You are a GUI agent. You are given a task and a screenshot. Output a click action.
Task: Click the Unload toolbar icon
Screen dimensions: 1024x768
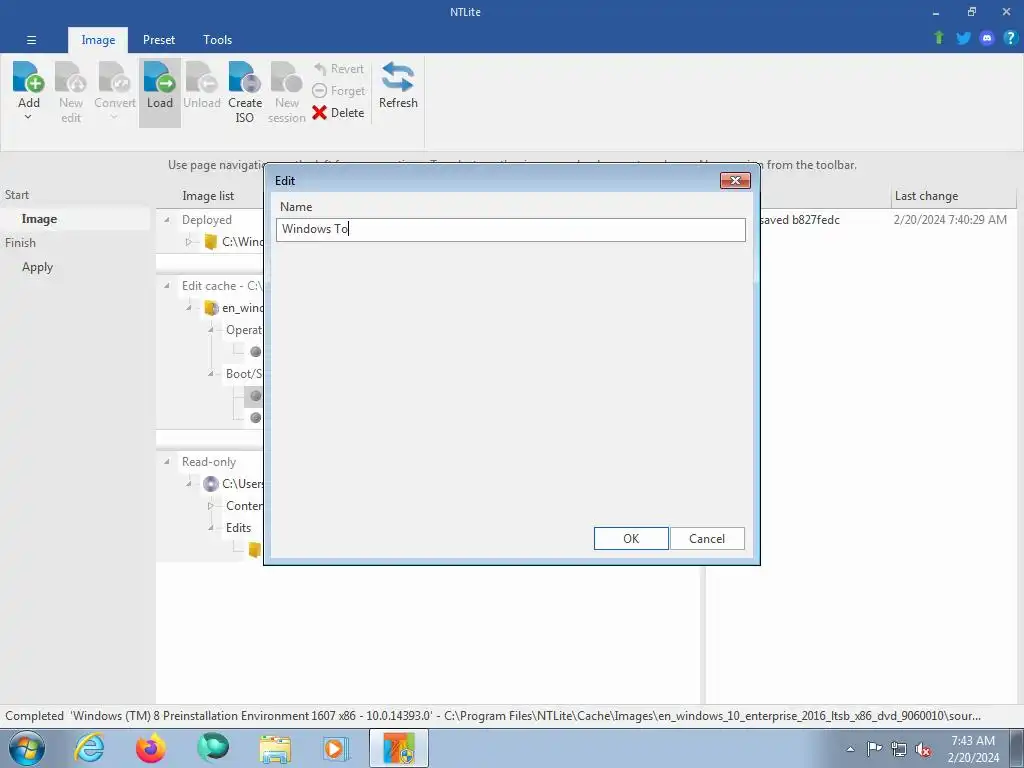(x=202, y=77)
